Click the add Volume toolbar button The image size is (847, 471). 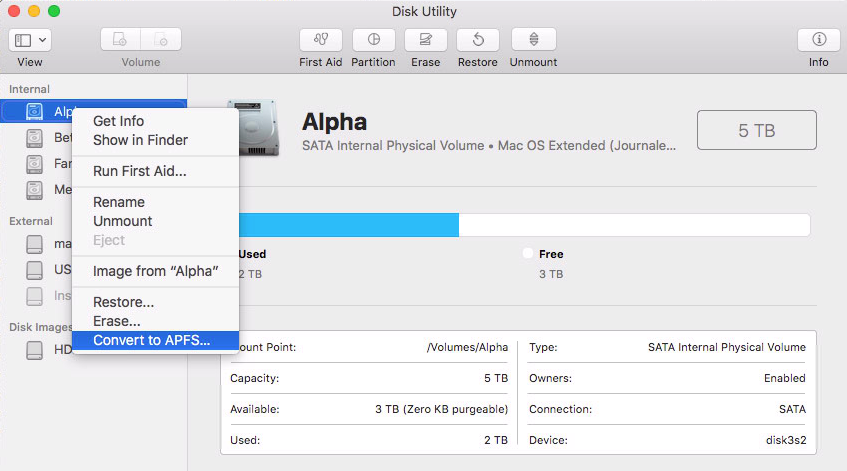coord(120,39)
